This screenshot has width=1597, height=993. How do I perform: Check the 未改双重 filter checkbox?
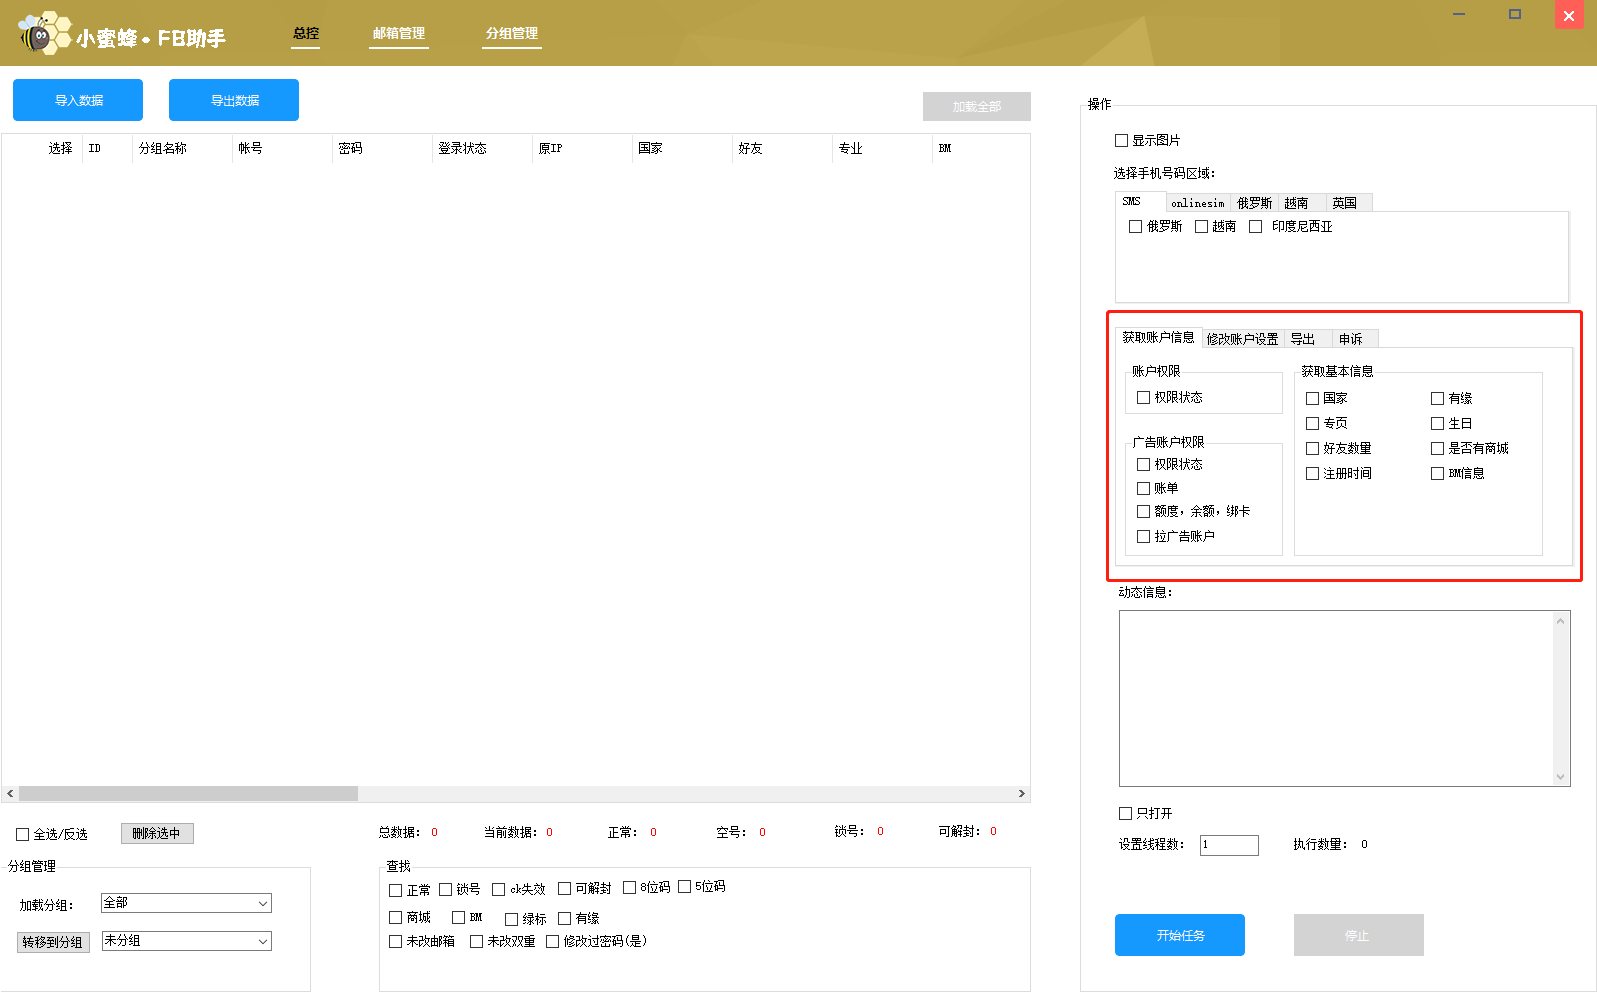click(x=476, y=941)
